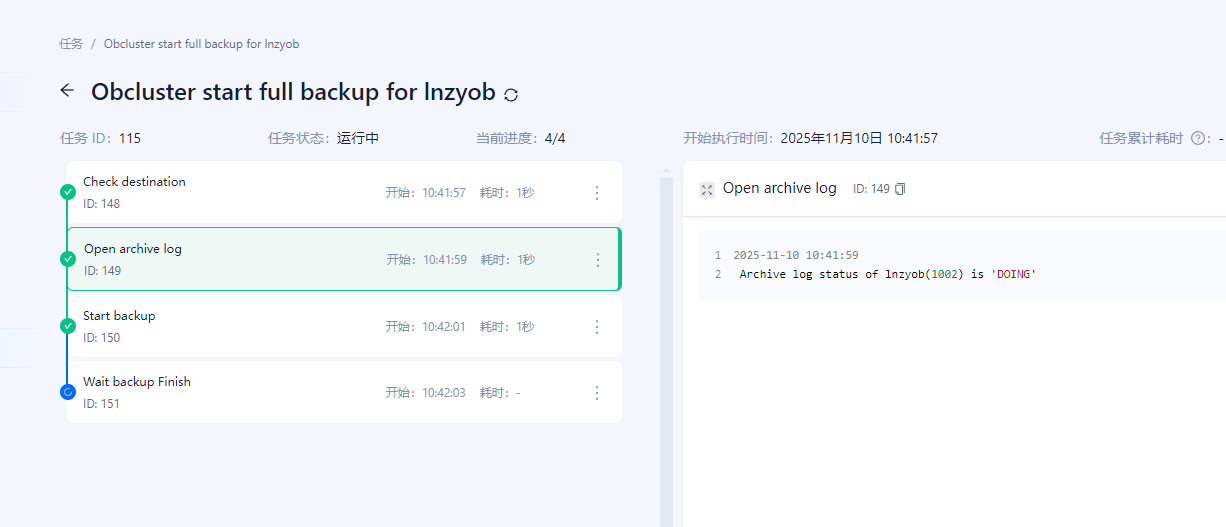Click the blue running icon of Wait backup Finish

tap(67, 392)
